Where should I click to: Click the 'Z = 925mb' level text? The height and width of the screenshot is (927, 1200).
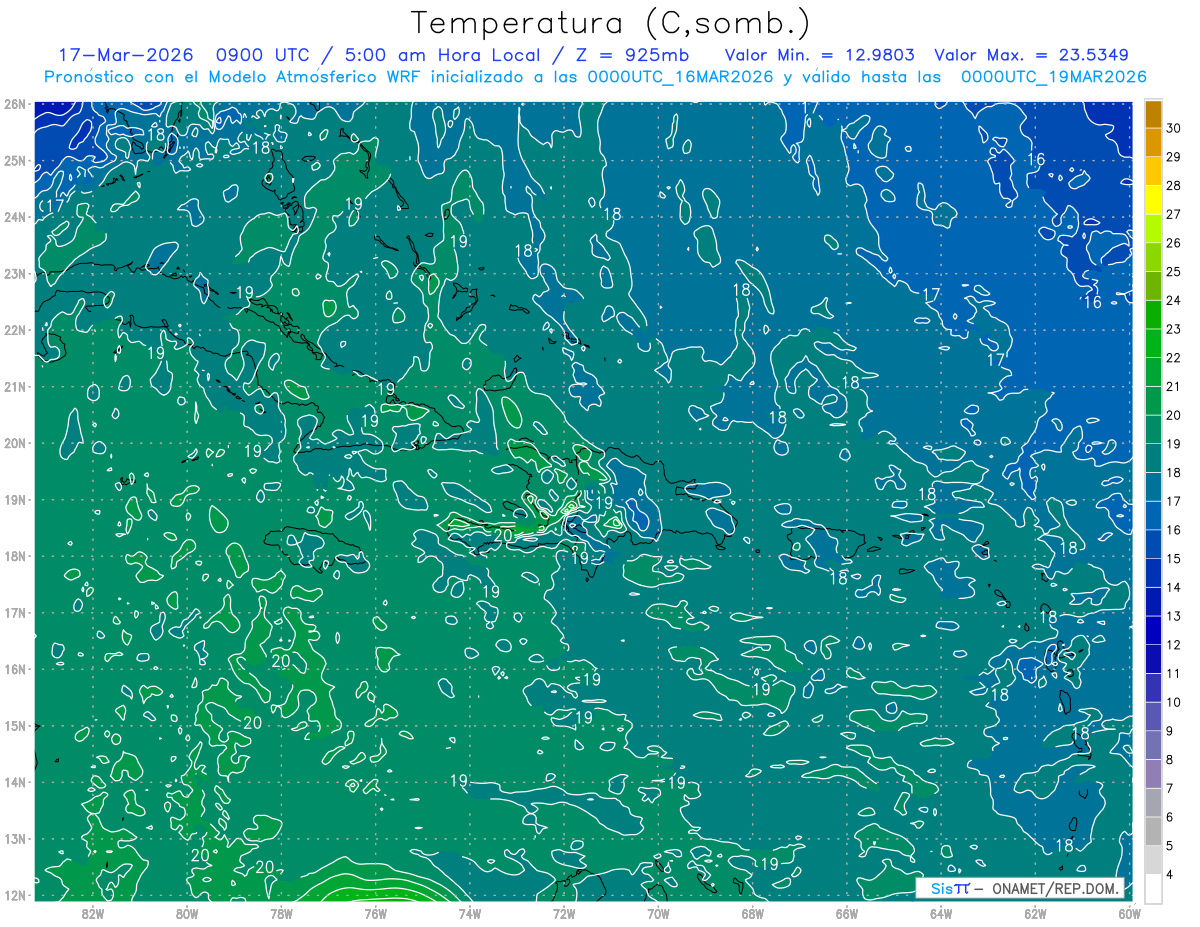[627, 55]
